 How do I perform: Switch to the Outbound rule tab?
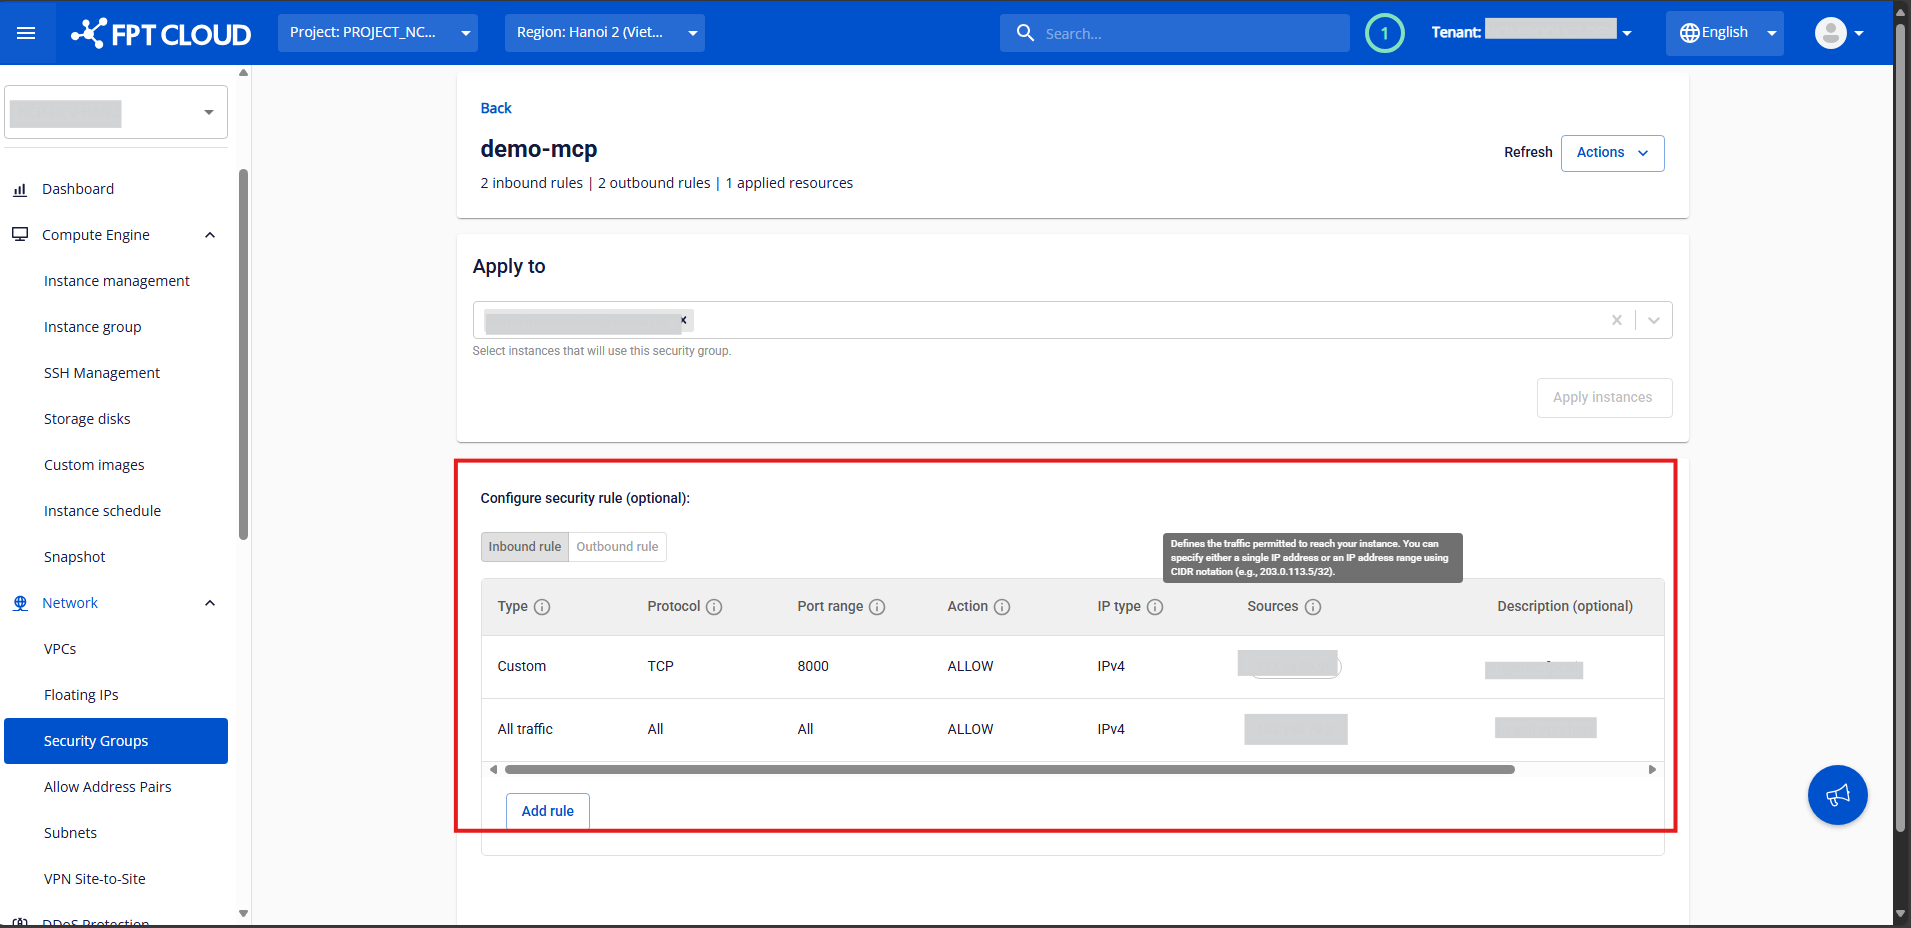[x=617, y=547]
